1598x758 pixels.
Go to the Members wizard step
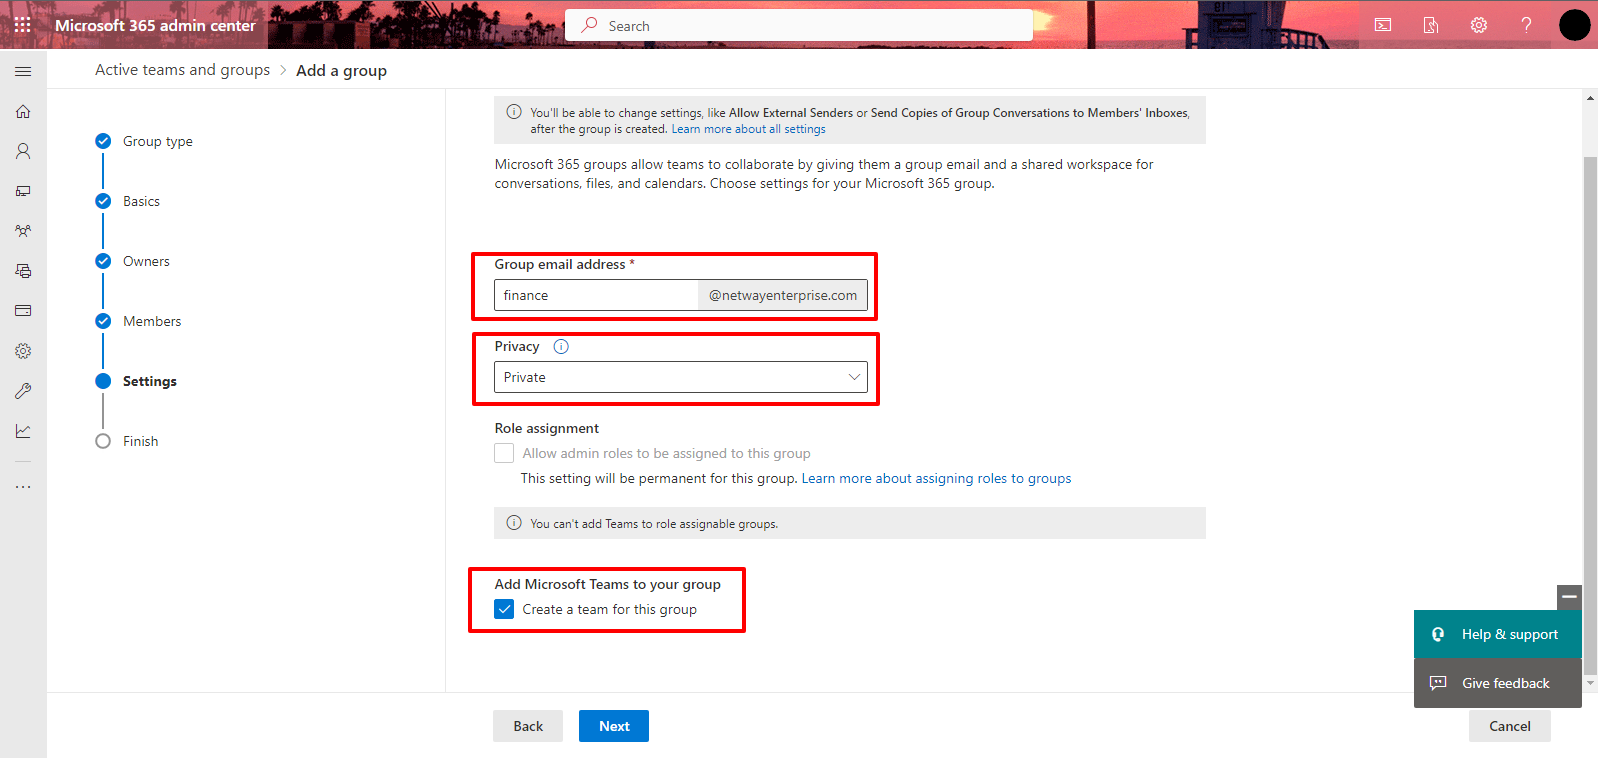tap(152, 321)
